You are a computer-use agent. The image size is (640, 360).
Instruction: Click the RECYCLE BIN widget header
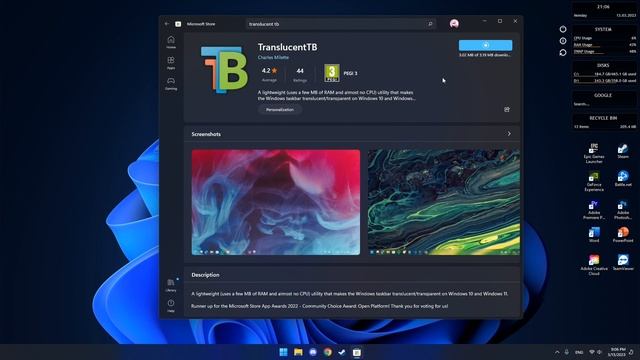[x=603, y=118]
